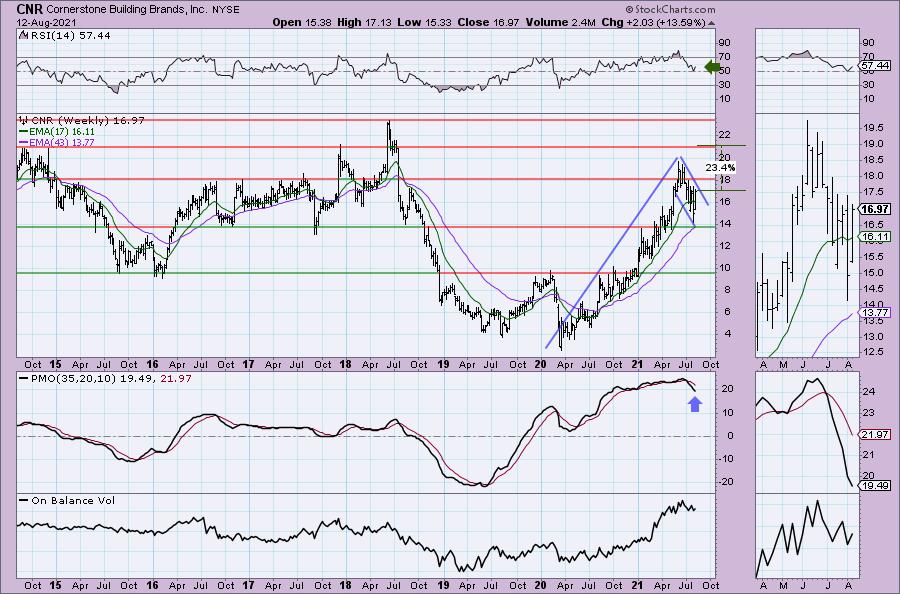Click the Close 16.97 value in header
The image size is (900, 594).
488,22
